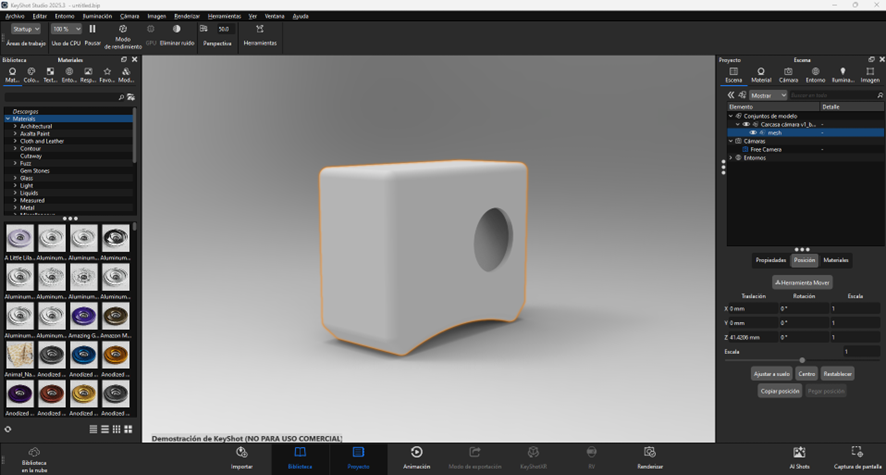Image resolution: width=886 pixels, height=475 pixels.
Task: Select the blue Anodized material thumbnail
Action: (x=84, y=355)
